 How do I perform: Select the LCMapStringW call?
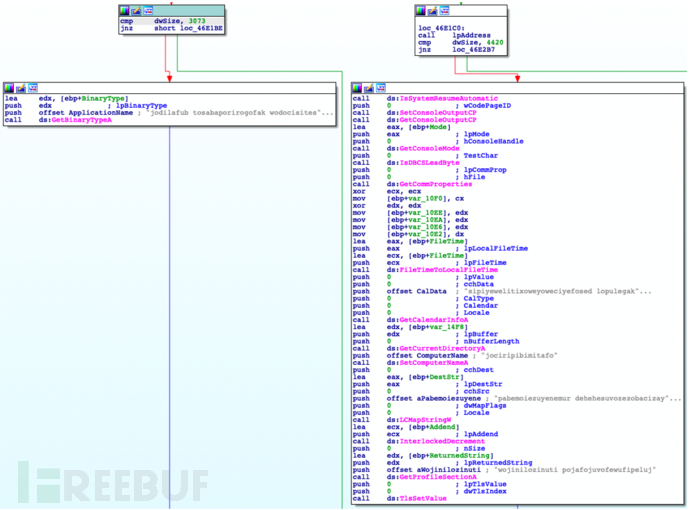pyautogui.click(x=425, y=420)
